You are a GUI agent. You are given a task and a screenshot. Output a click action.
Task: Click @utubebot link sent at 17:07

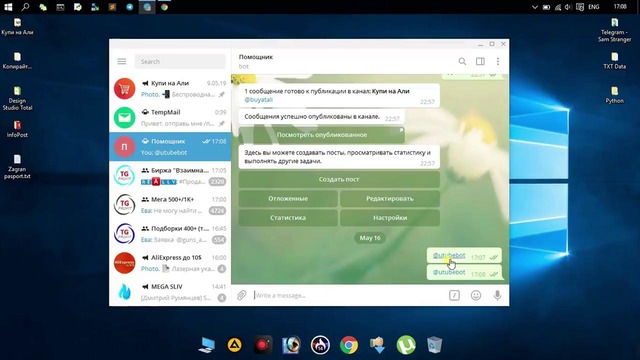click(449, 256)
